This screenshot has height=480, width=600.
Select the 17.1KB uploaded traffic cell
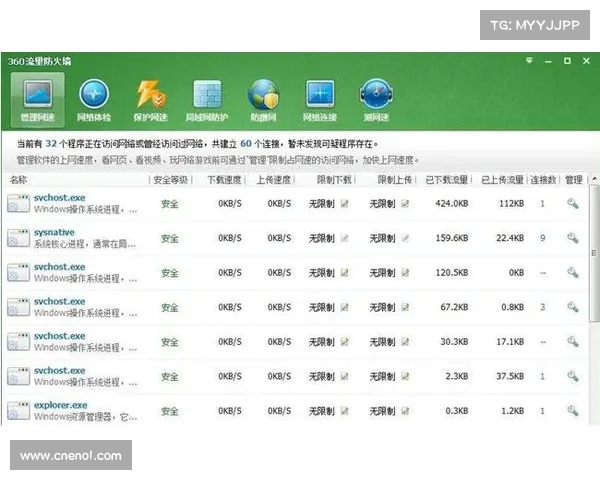510,341
